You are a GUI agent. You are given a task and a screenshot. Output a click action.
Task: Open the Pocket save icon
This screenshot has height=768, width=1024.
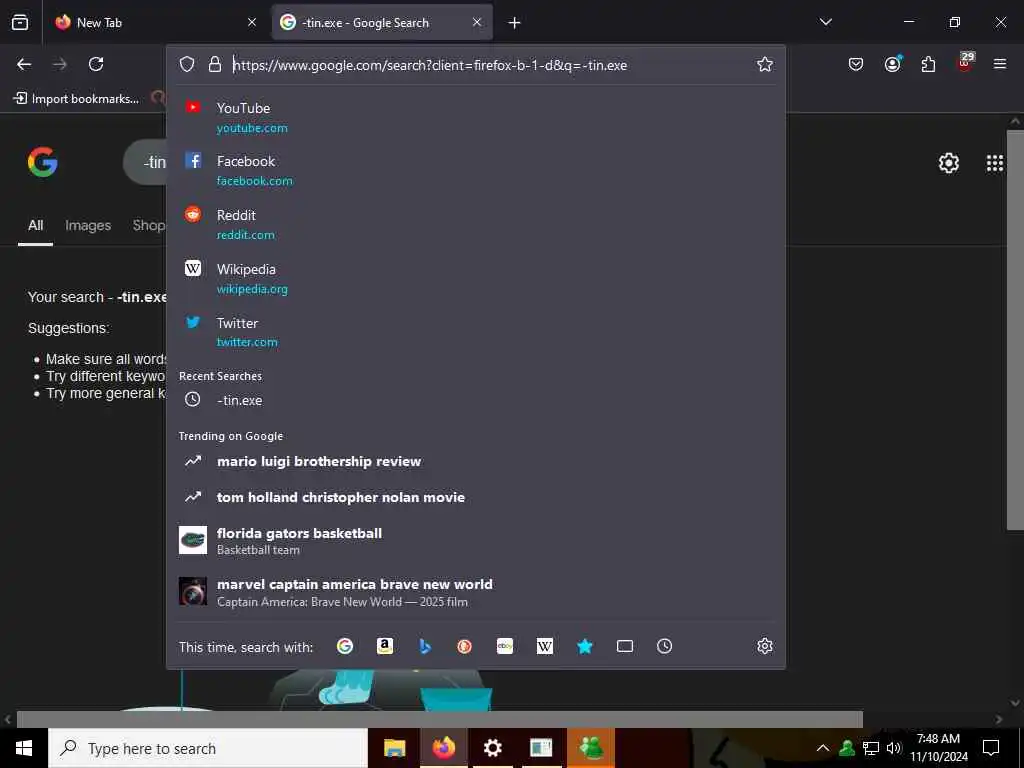pyautogui.click(x=856, y=64)
